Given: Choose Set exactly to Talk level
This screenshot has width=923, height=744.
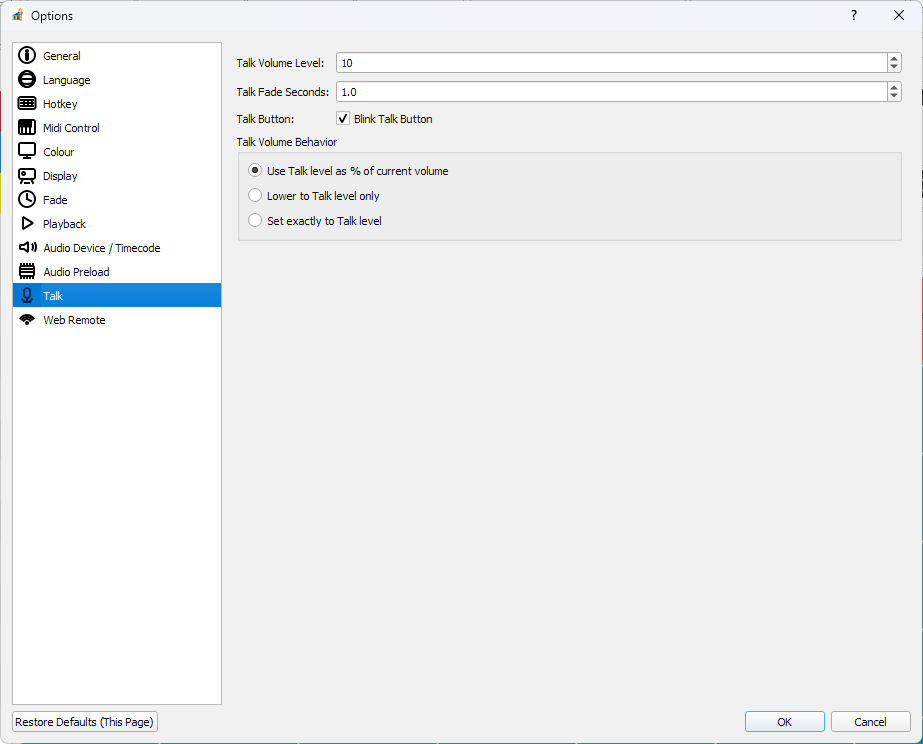Looking at the screenshot, I should pos(255,220).
